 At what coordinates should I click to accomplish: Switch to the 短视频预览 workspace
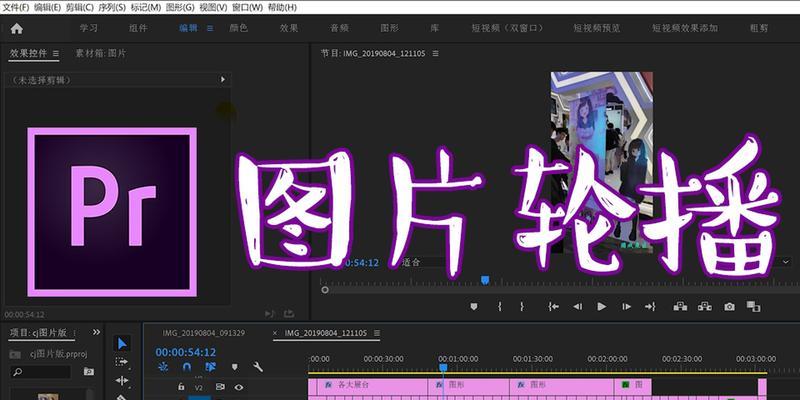tap(597, 29)
